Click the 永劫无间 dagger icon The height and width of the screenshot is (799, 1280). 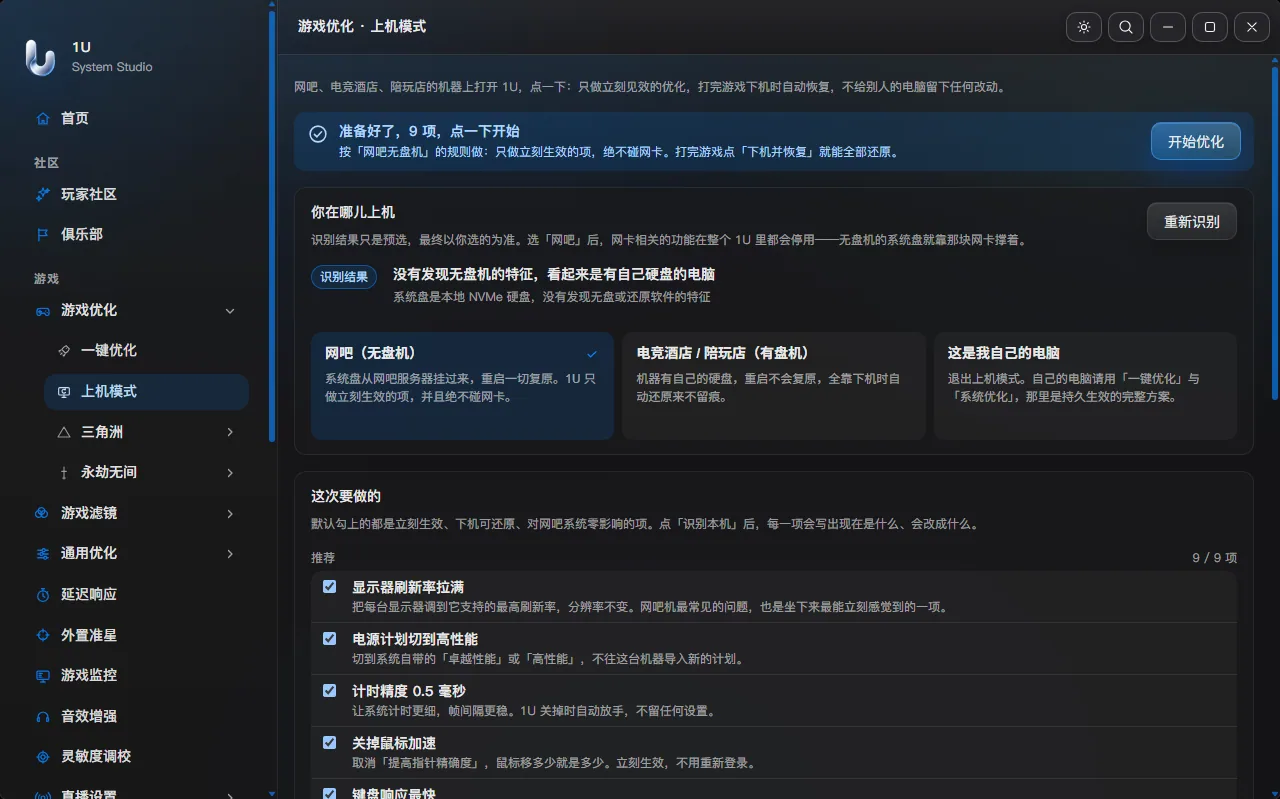click(x=64, y=472)
